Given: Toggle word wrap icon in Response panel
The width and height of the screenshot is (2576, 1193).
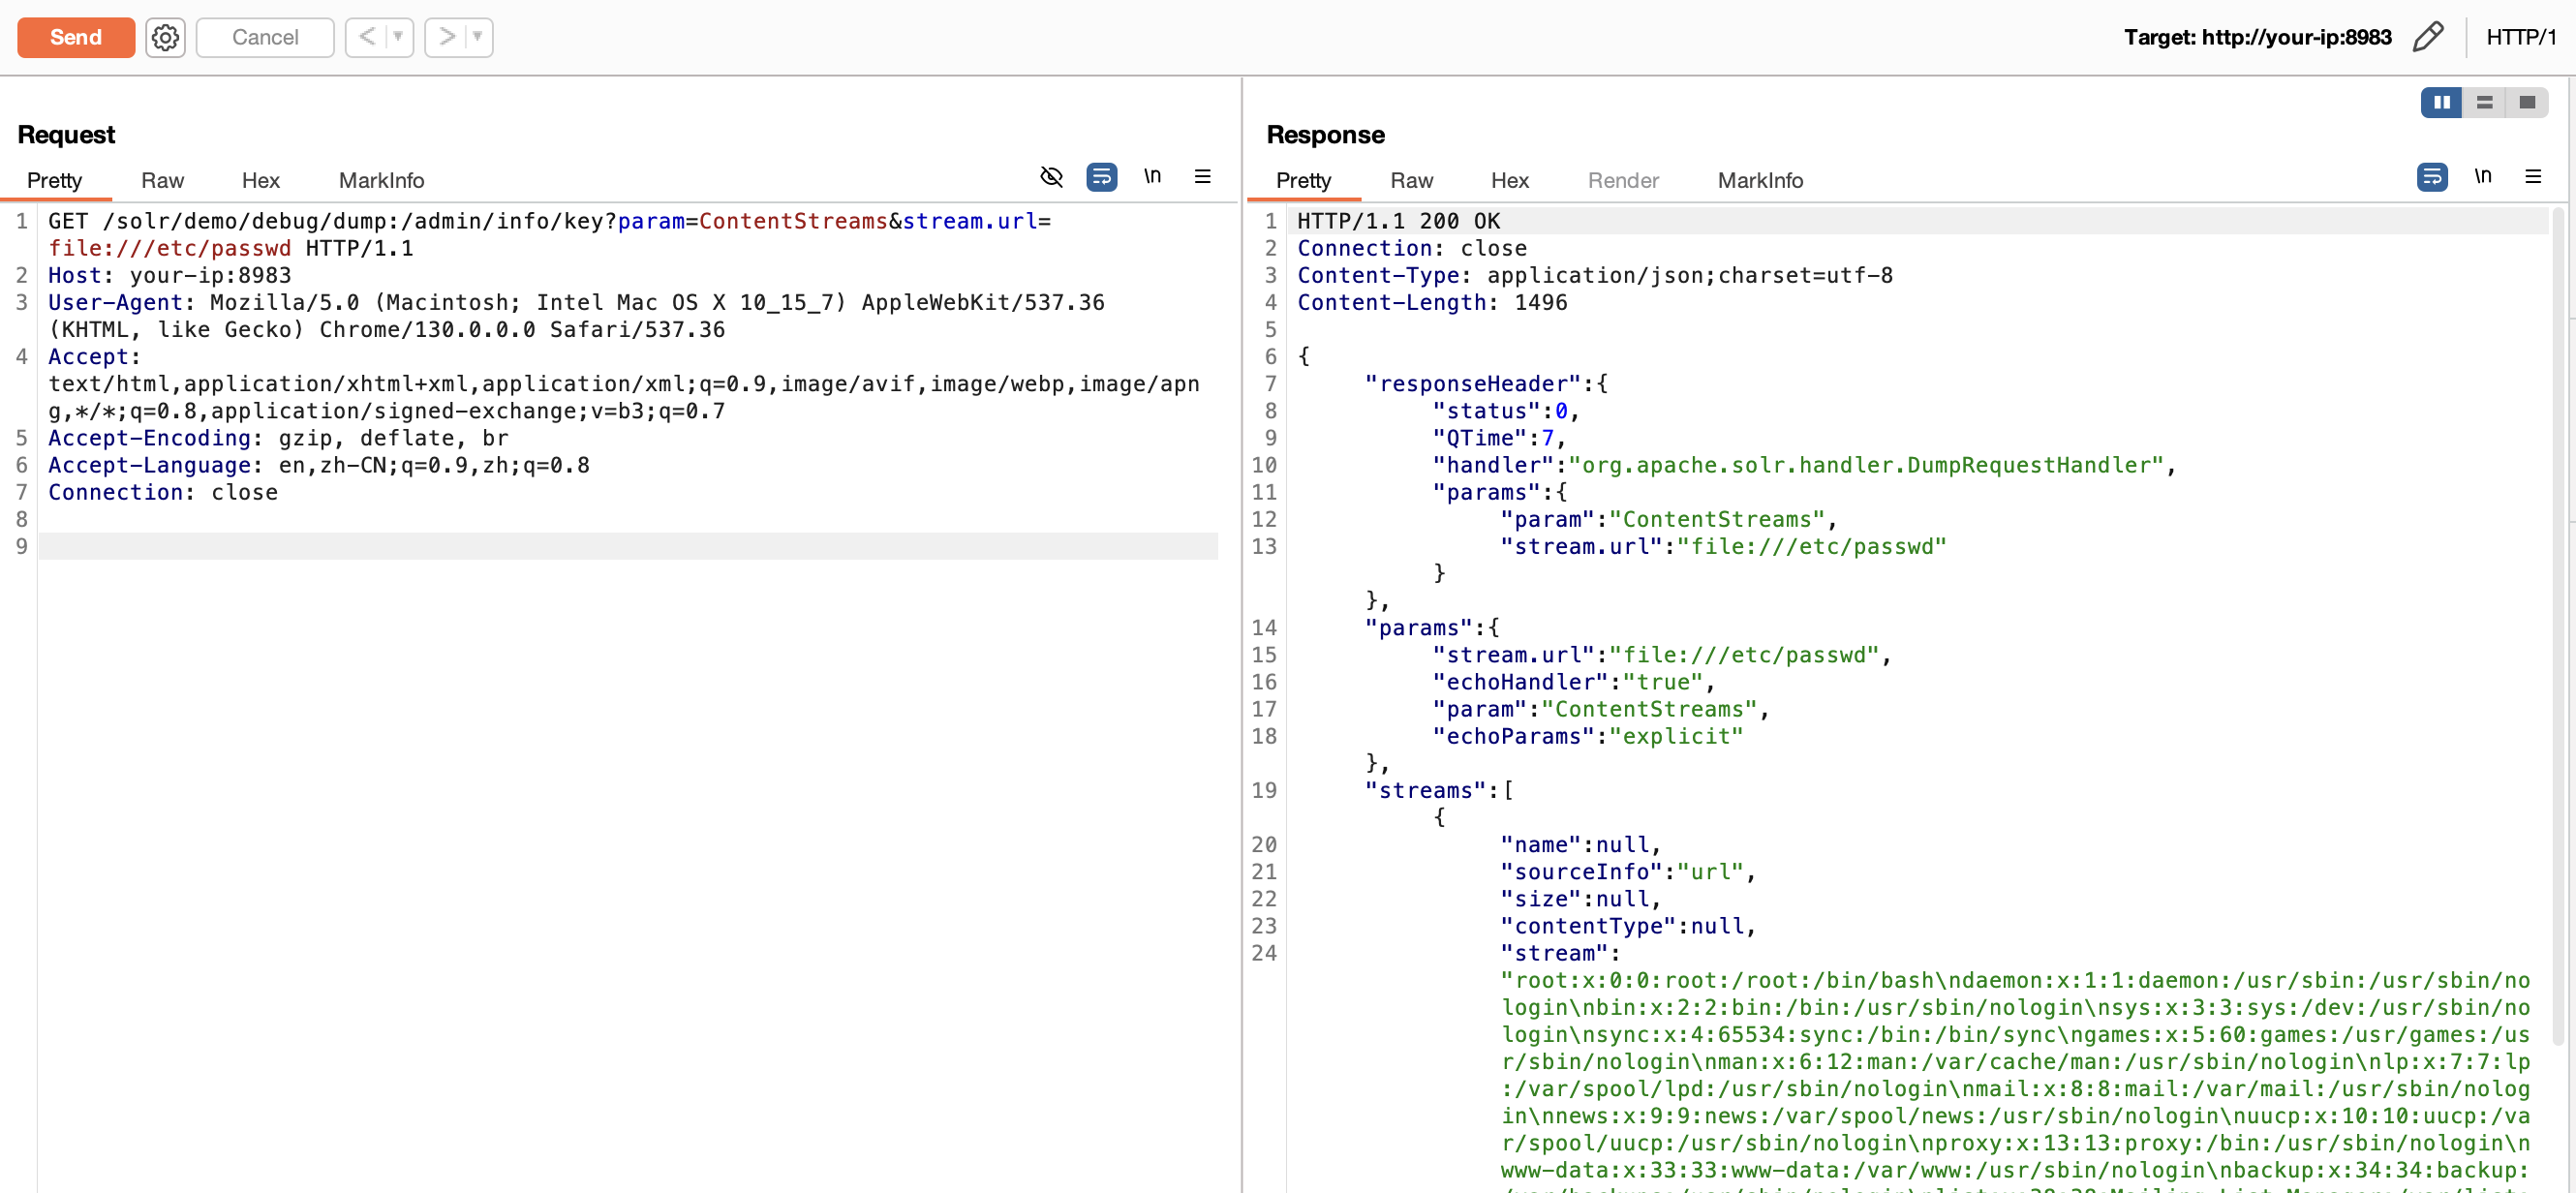Looking at the screenshot, I should coord(2431,177).
